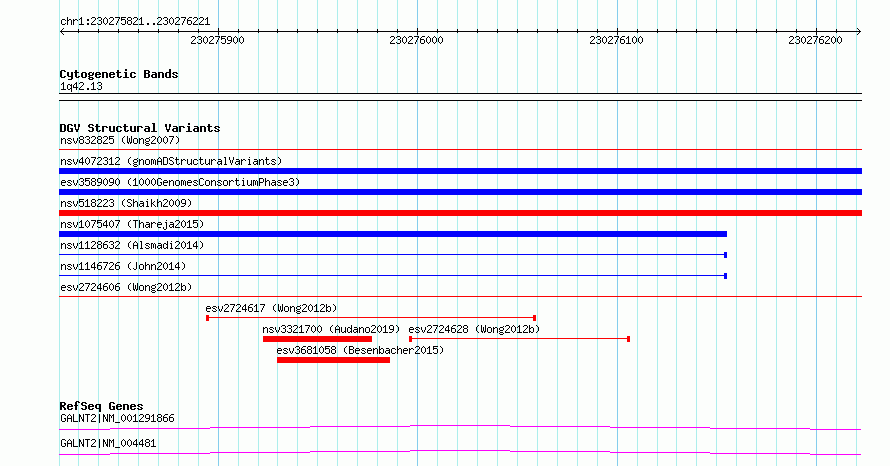
Task: Select the thin red line under esv2724628
Action: [x=519, y=339]
